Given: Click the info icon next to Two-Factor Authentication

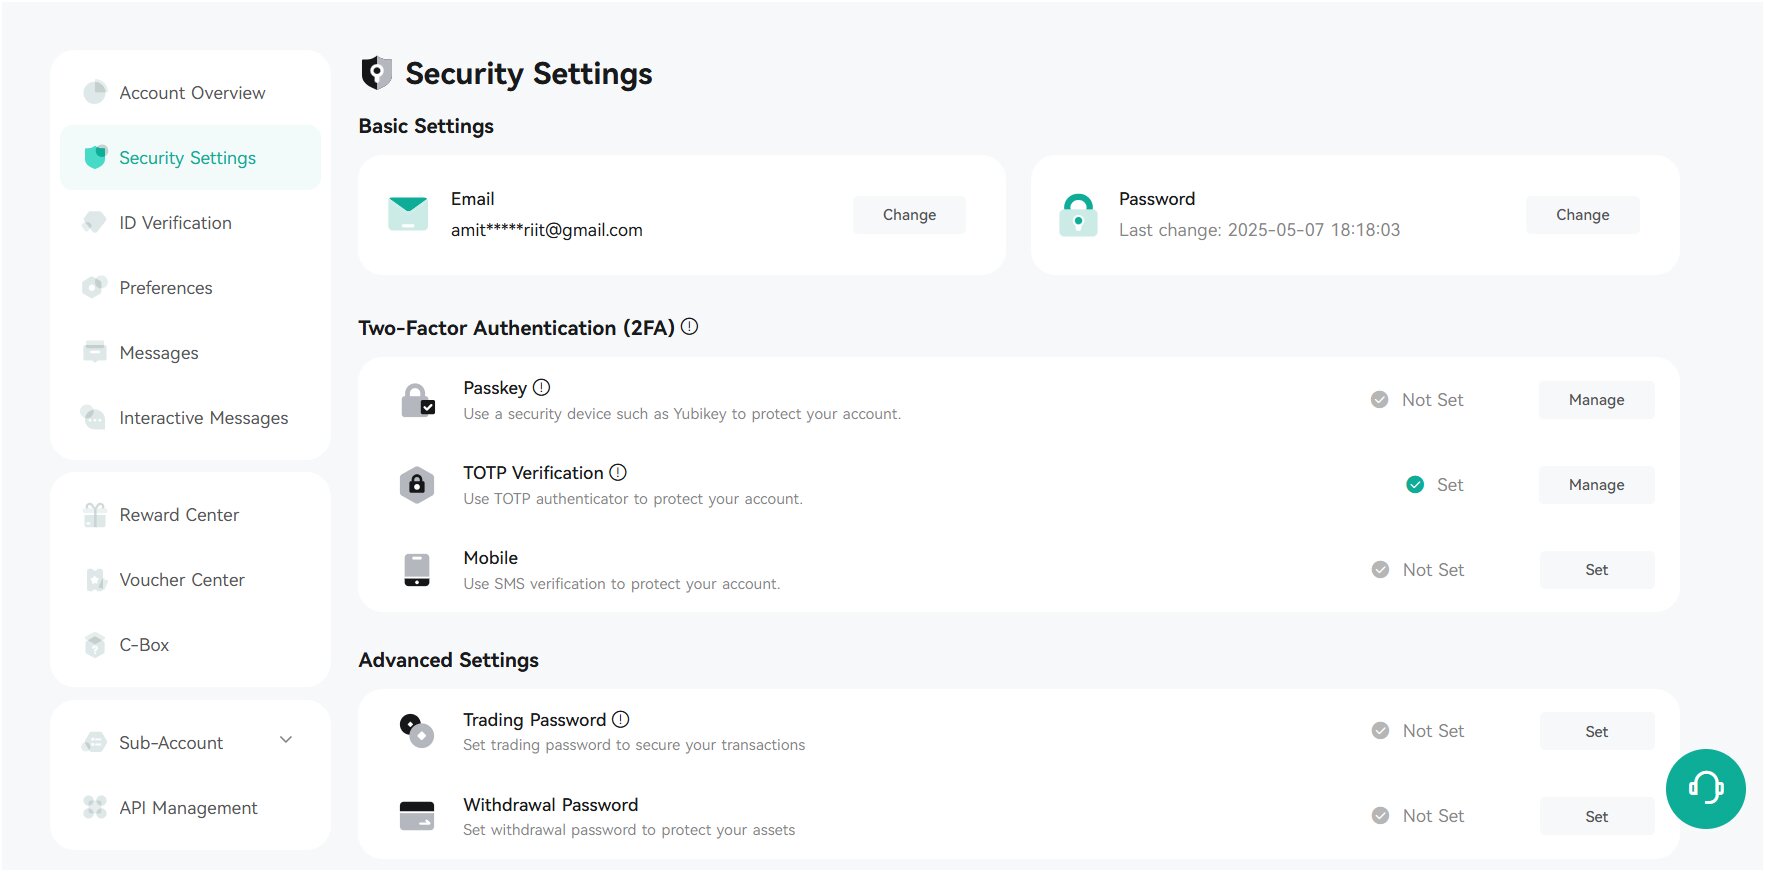Looking at the screenshot, I should [689, 327].
